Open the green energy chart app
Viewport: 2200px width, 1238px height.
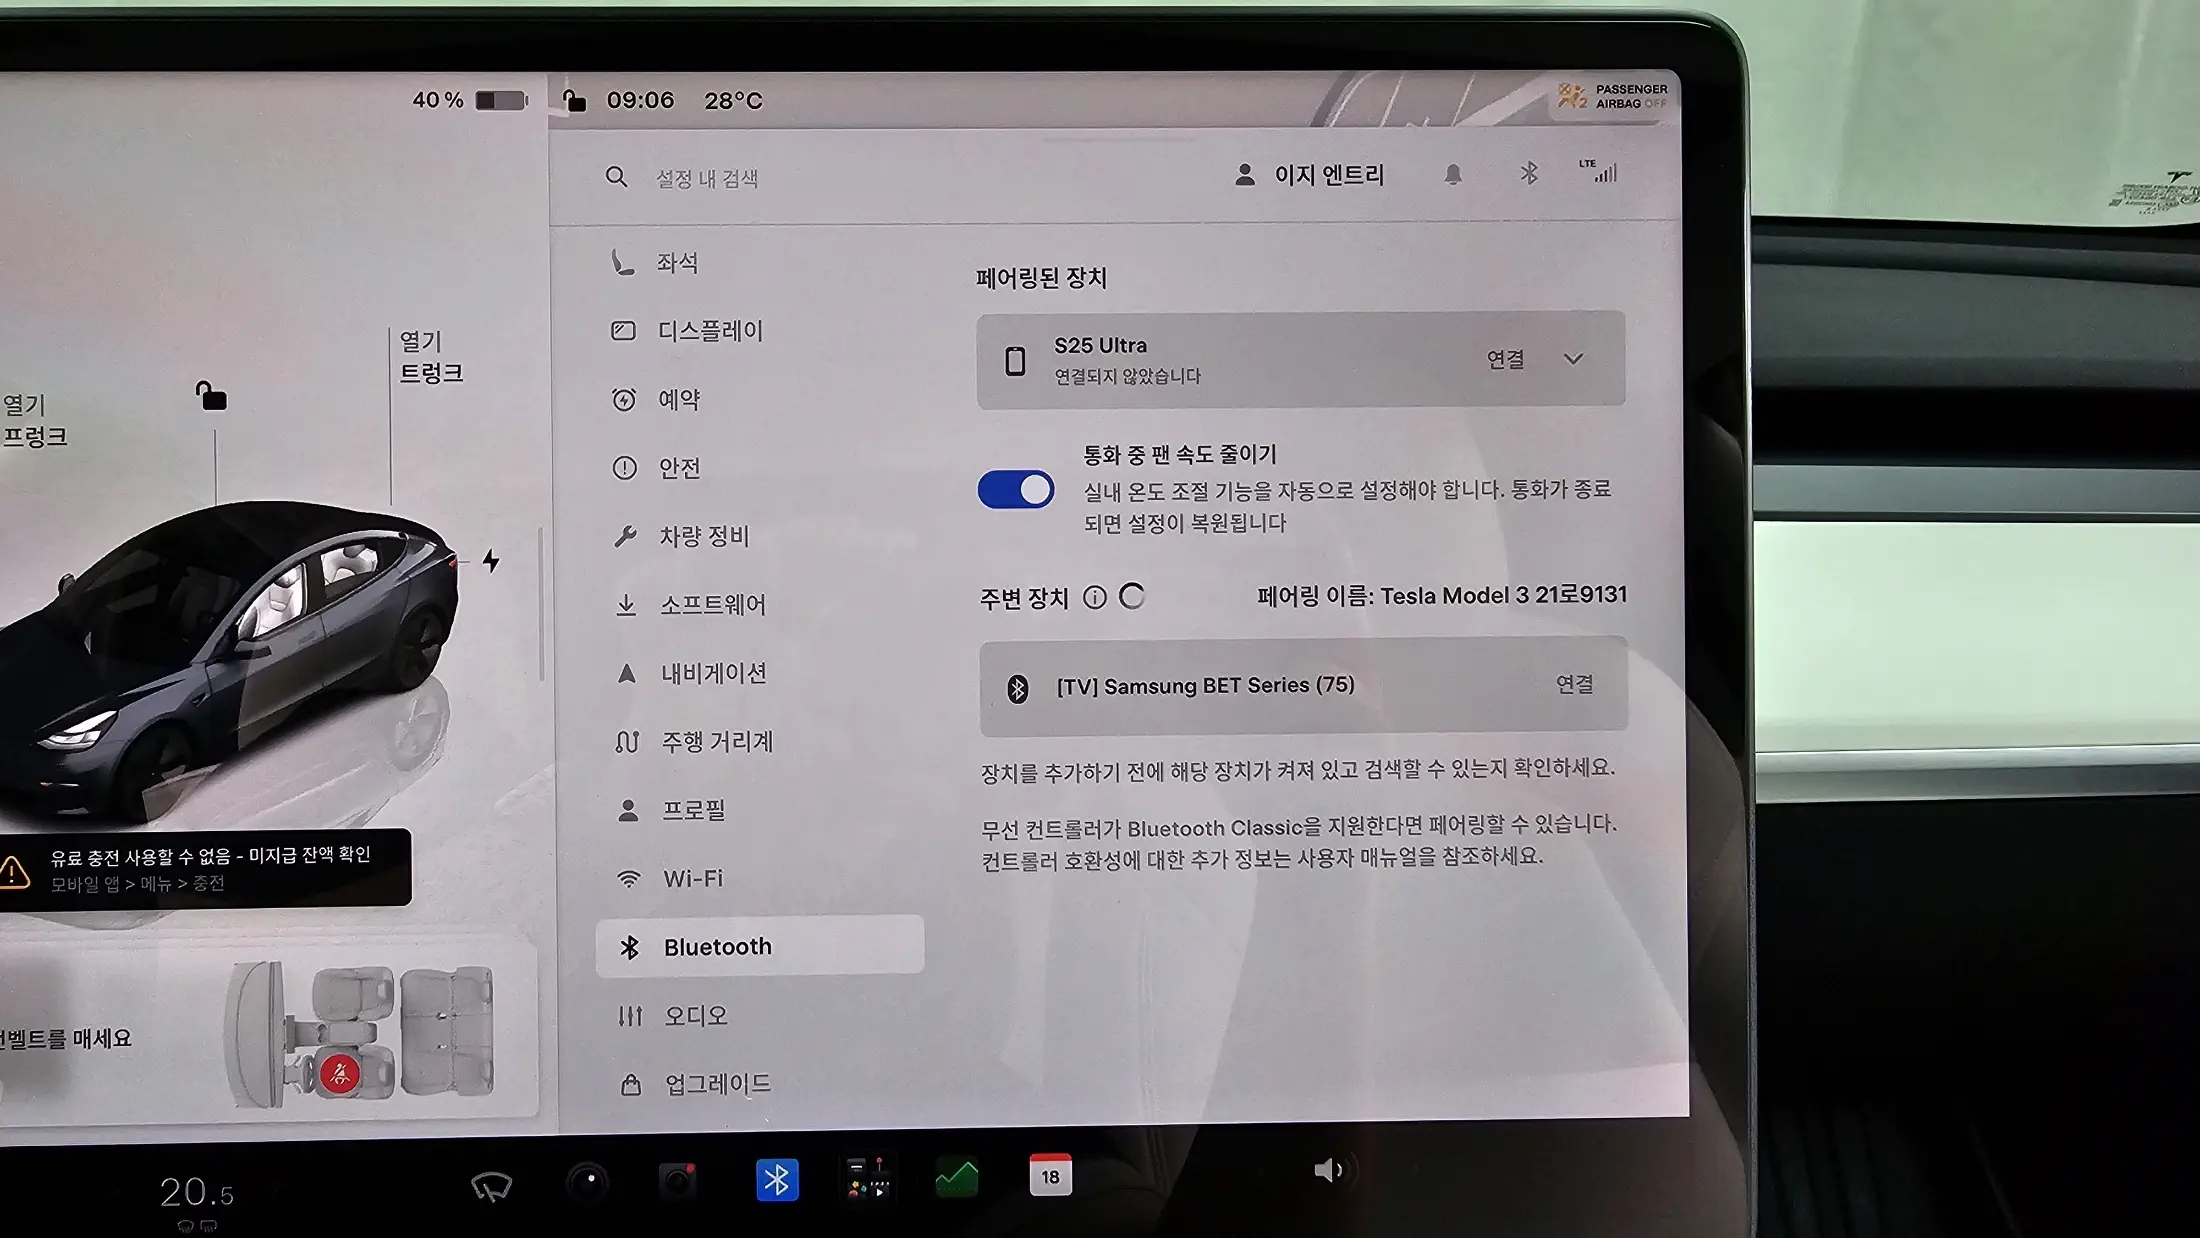957,1178
